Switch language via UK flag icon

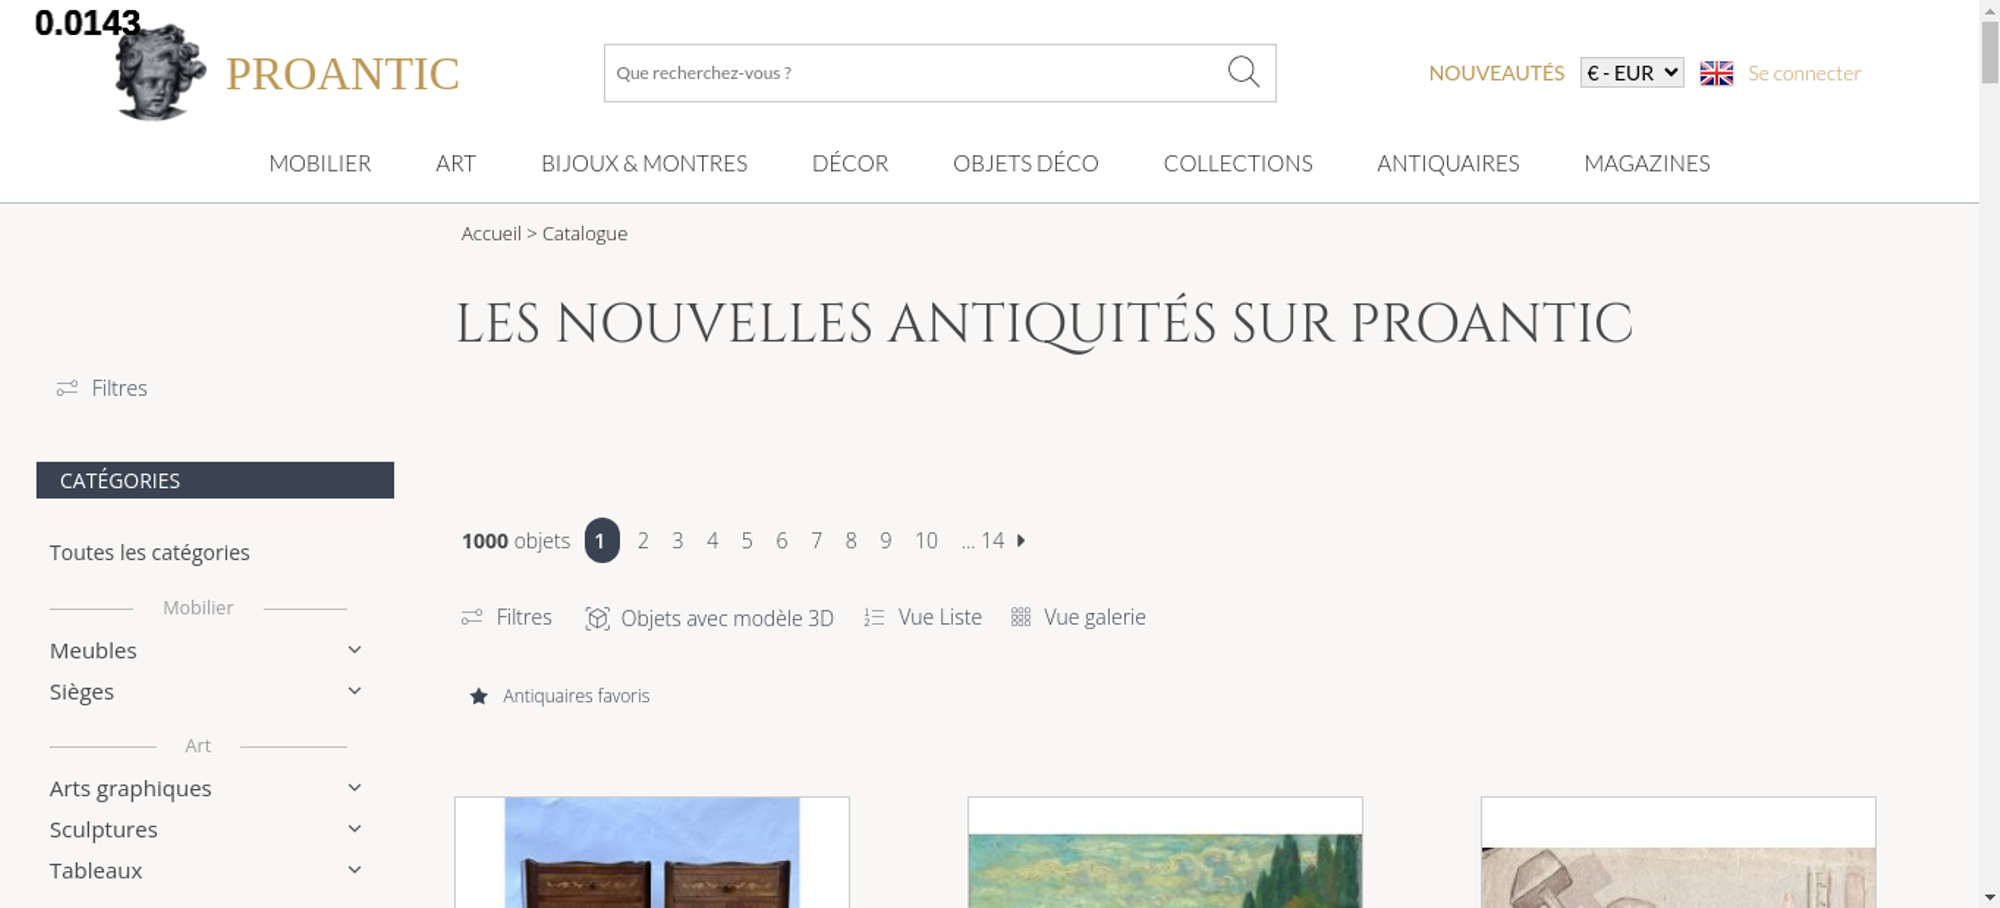(x=1716, y=73)
